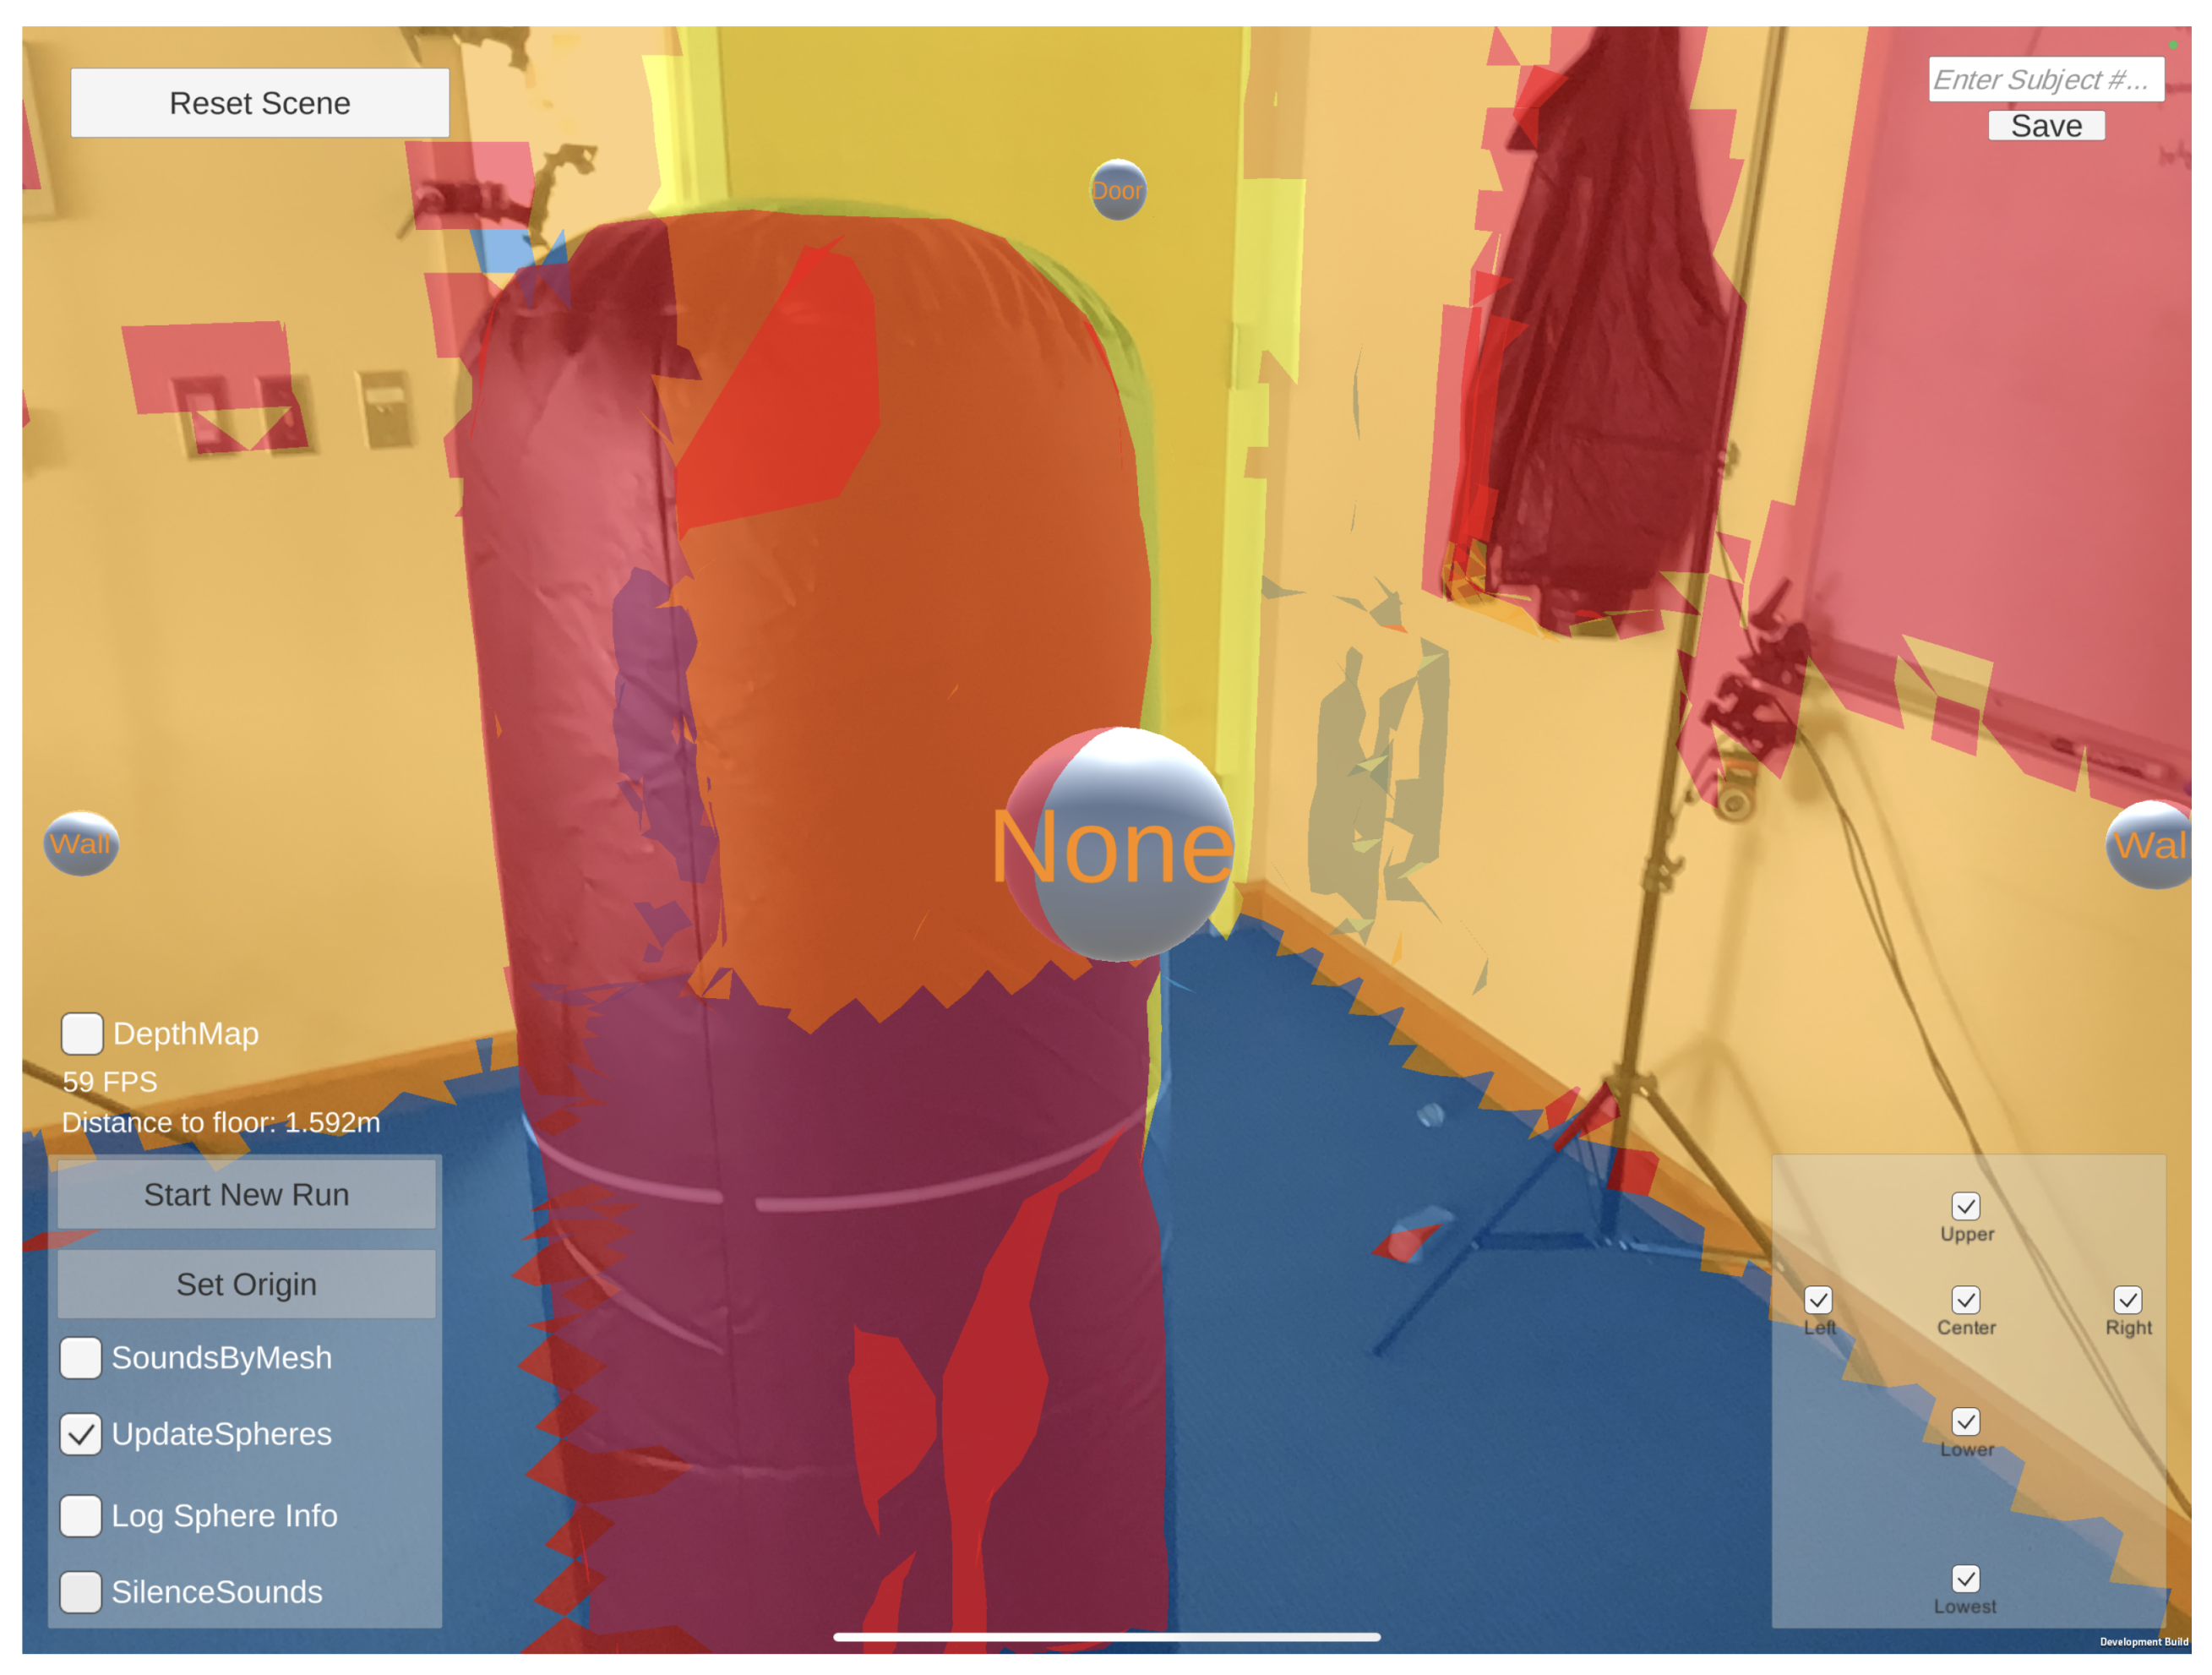Uncheck the Left region checkbox

(1818, 1300)
